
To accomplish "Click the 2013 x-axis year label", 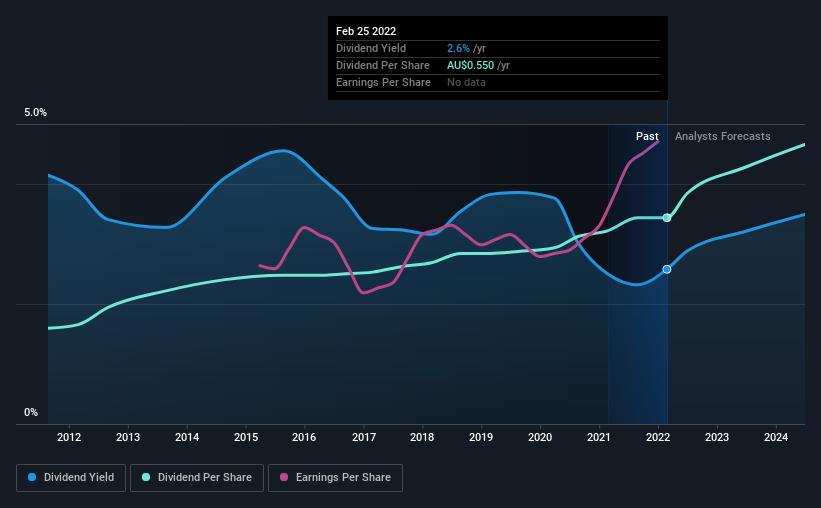I will point(128,437).
